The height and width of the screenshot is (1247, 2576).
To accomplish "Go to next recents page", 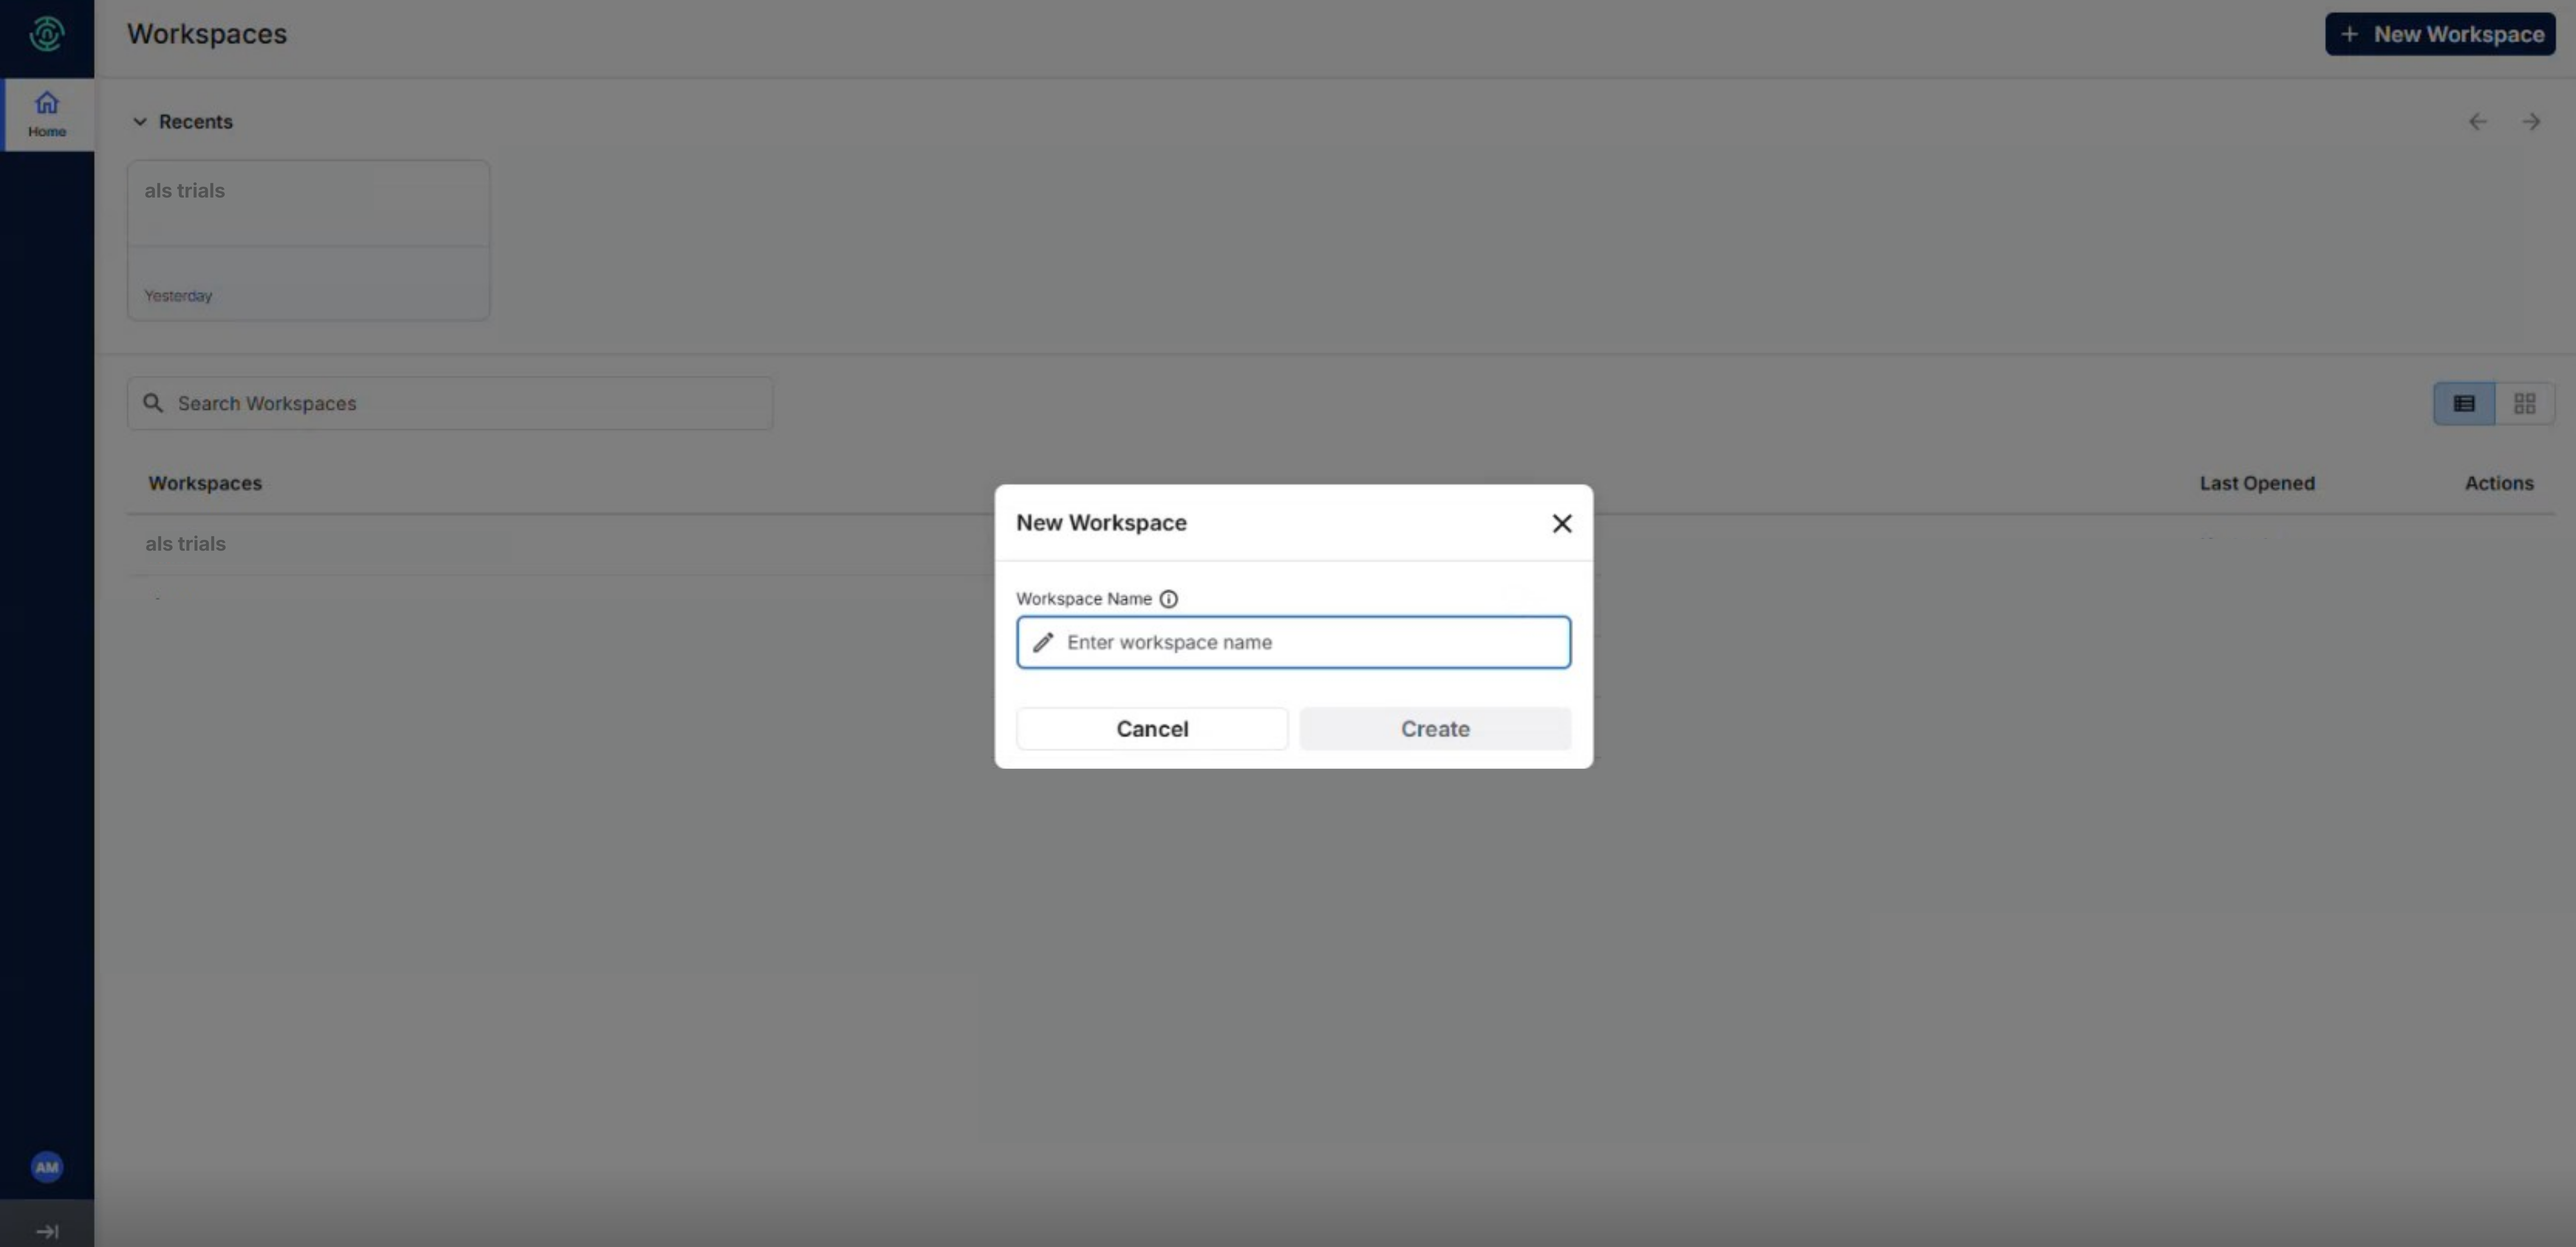I will (2531, 122).
